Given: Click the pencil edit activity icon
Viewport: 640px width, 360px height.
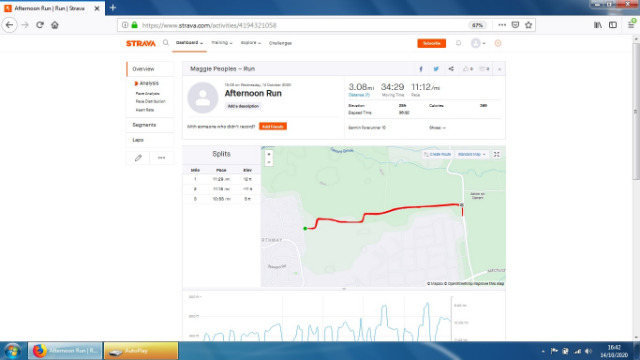Looking at the screenshot, I should coord(138,158).
